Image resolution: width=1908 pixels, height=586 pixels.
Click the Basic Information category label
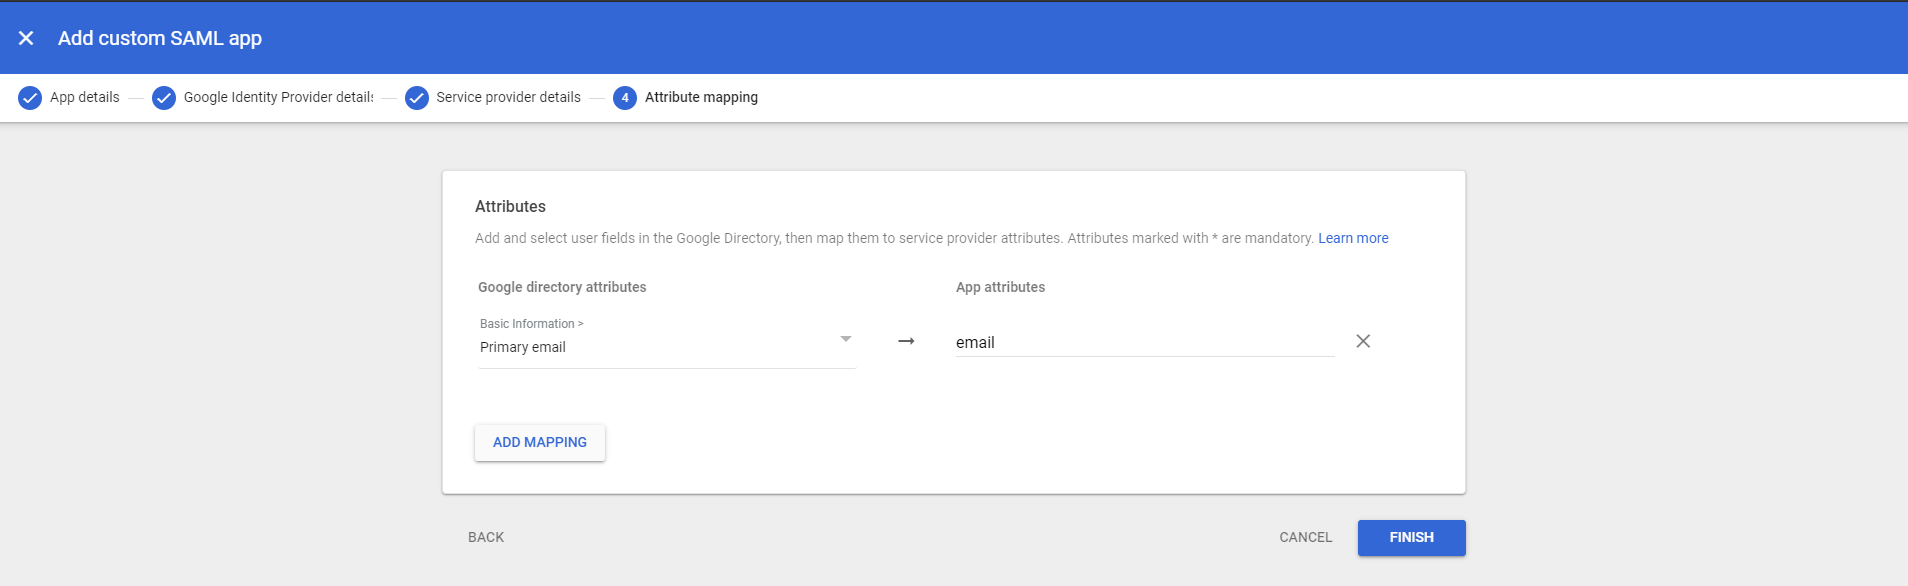527,324
